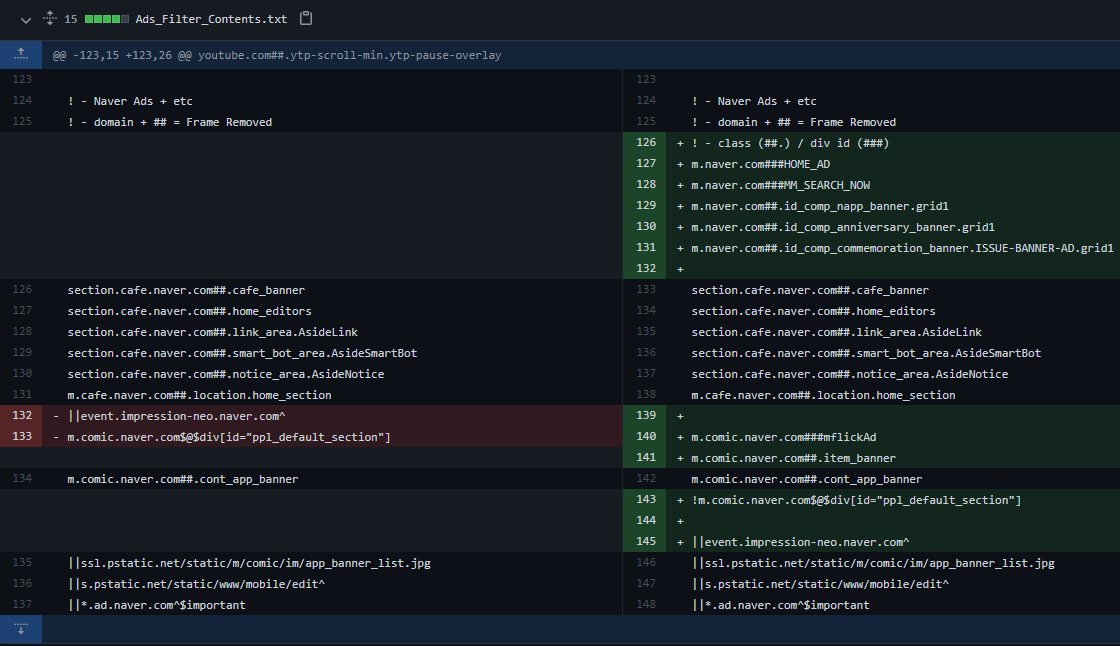Click added line m.naver.com###MM_SEARCH_NOW
The height and width of the screenshot is (646, 1120).
click(x=781, y=185)
